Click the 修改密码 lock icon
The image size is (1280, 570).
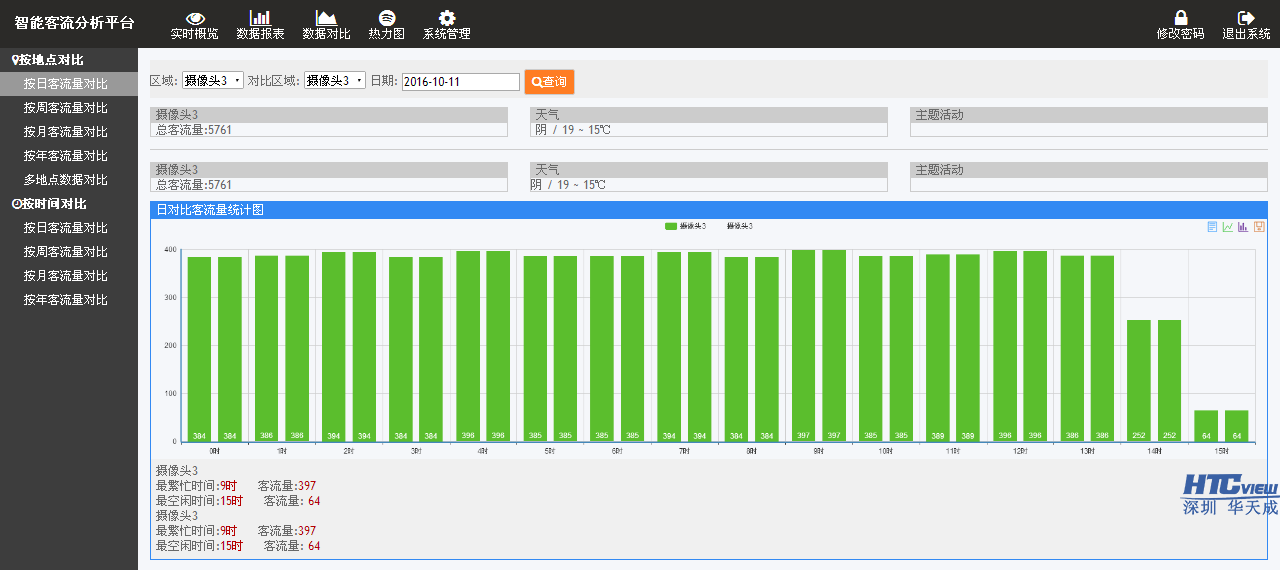point(1180,18)
